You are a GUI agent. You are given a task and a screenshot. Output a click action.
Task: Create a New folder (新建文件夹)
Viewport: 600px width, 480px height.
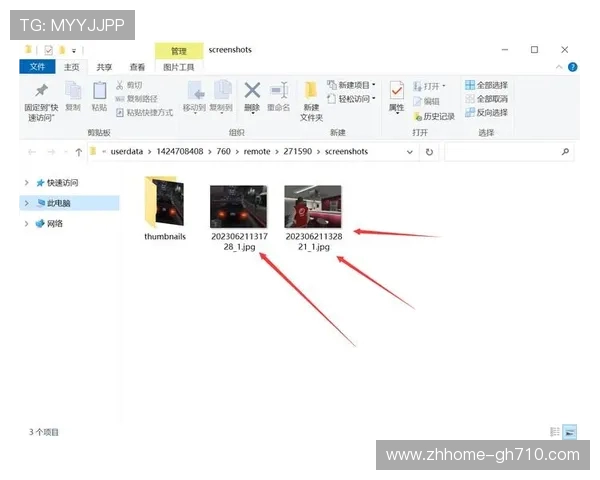point(311,101)
